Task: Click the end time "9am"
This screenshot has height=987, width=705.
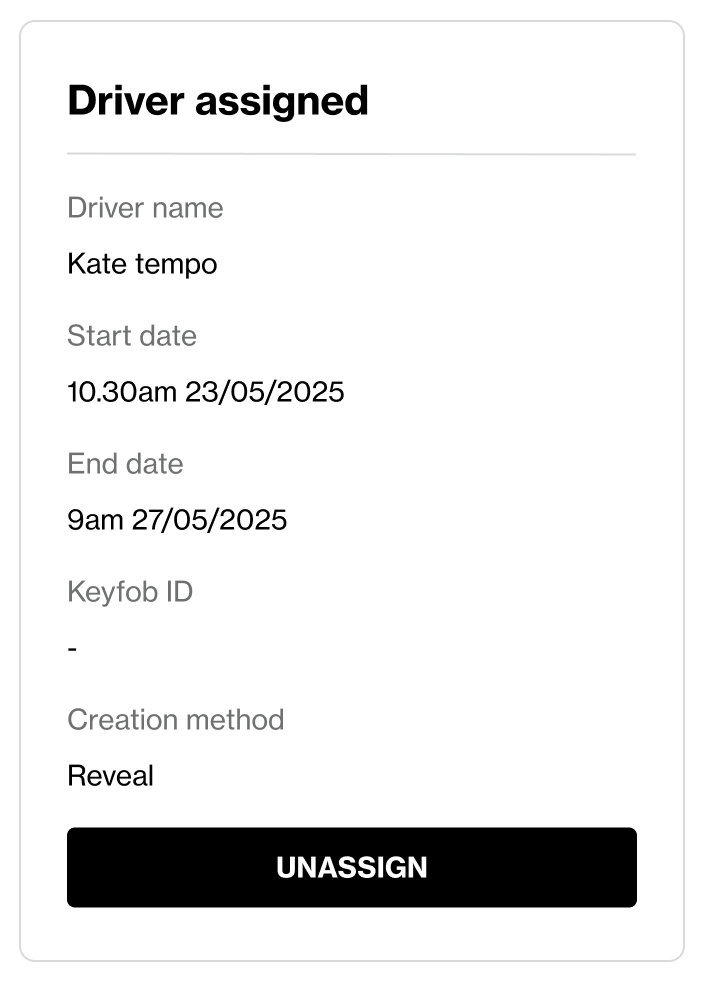Action: [95, 520]
